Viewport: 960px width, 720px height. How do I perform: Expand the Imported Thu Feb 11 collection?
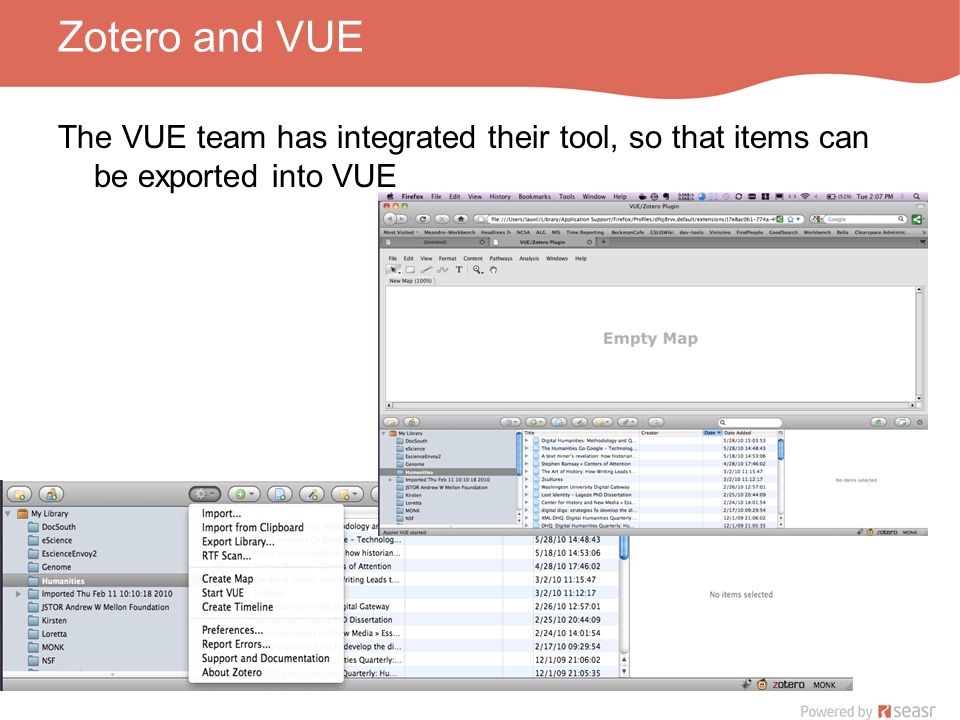coord(18,594)
